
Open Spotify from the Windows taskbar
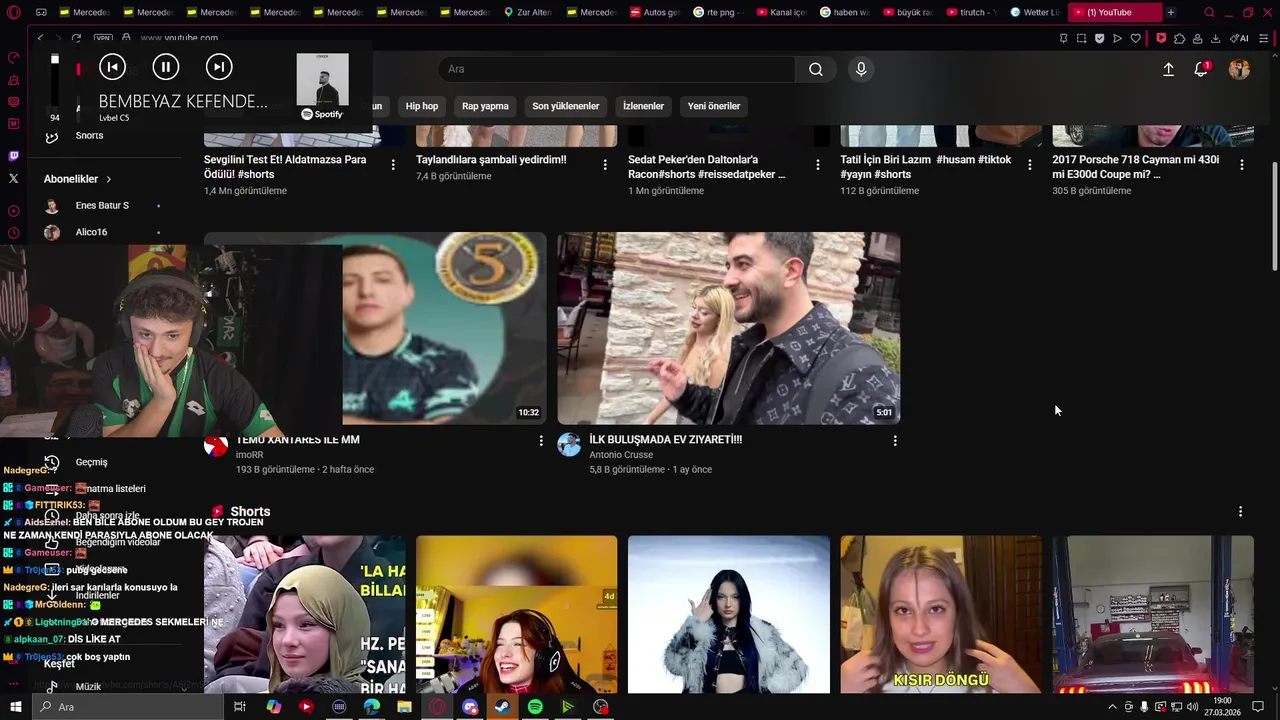(x=535, y=707)
